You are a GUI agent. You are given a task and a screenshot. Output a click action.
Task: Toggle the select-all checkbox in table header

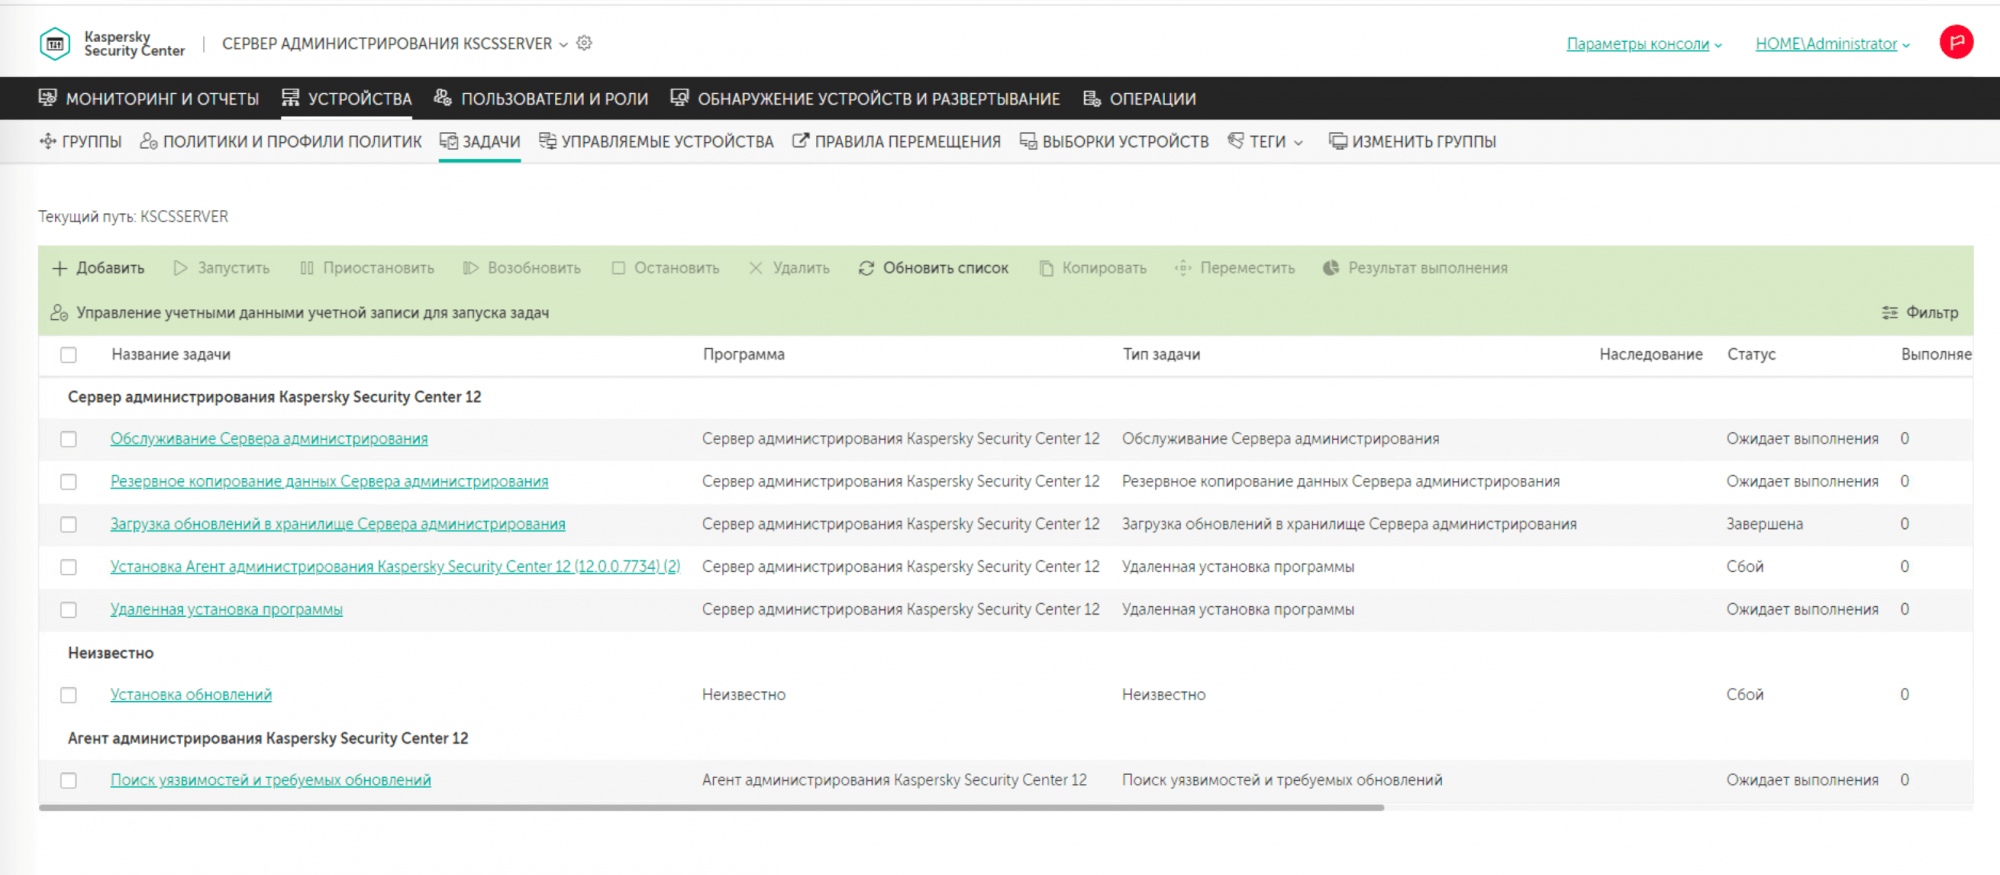click(x=68, y=355)
